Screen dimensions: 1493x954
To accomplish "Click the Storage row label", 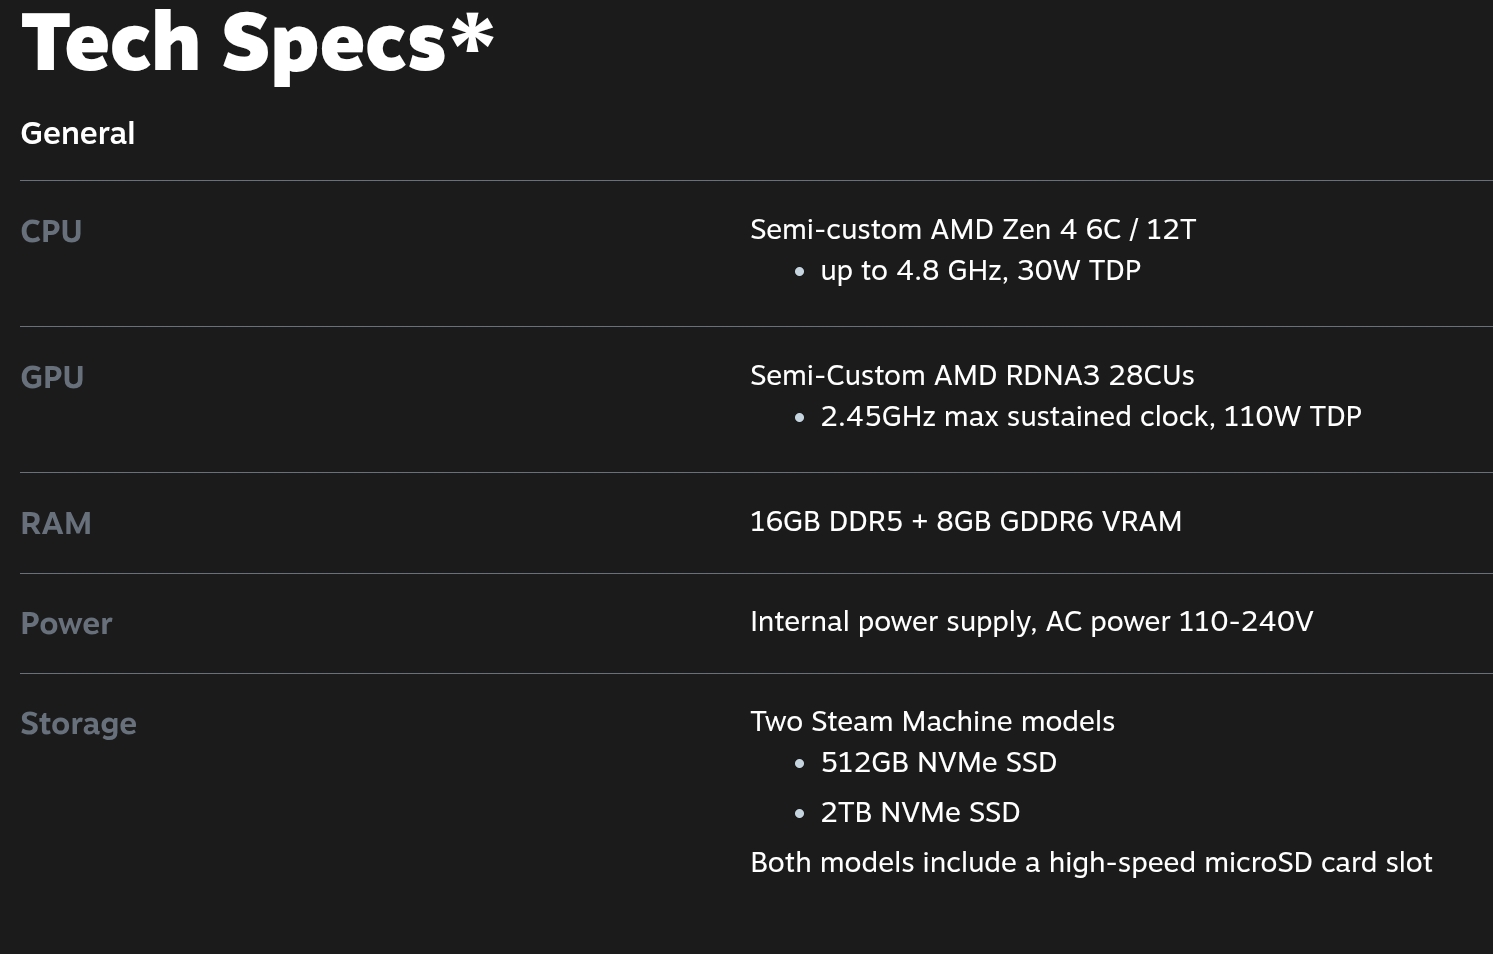I will 78,723.
